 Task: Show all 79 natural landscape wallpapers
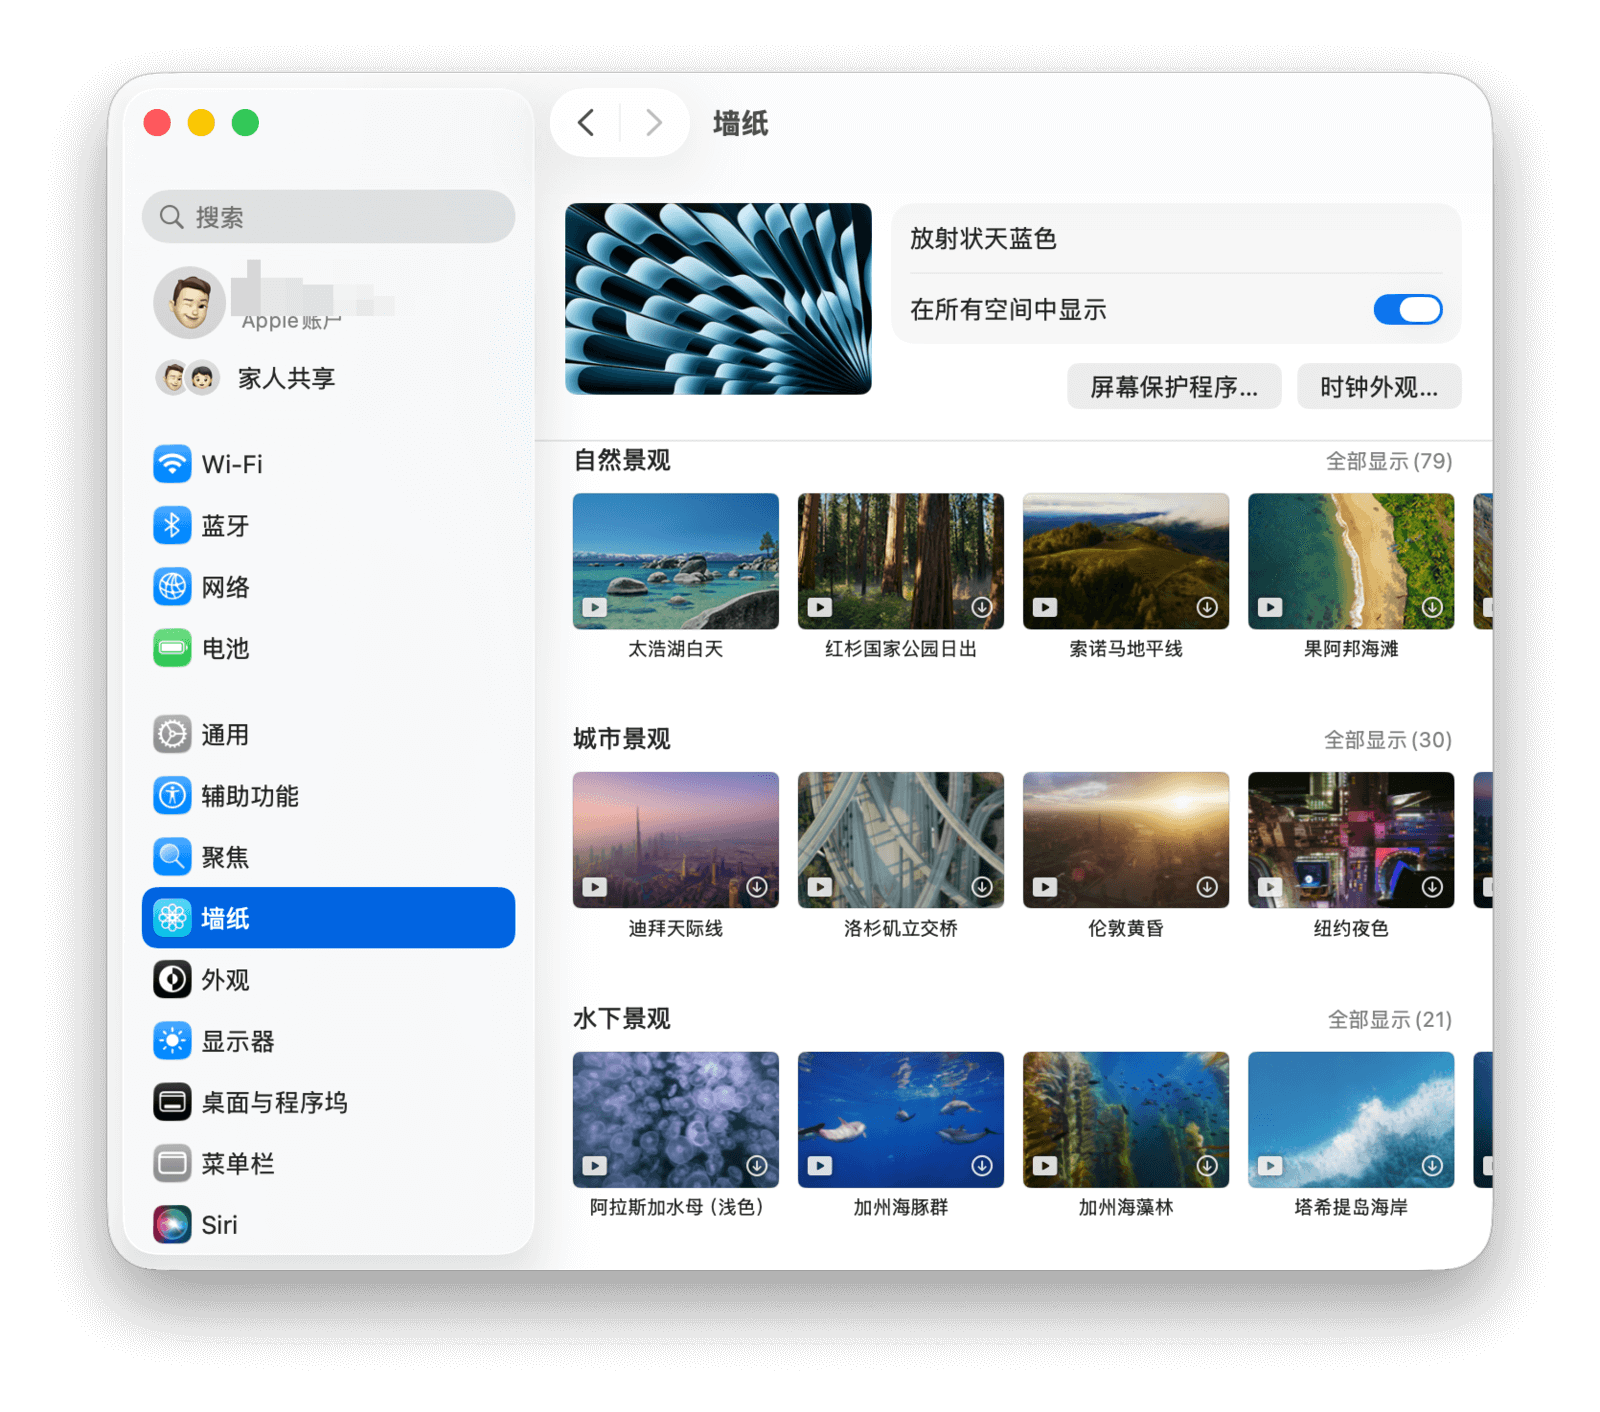[x=1388, y=461]
